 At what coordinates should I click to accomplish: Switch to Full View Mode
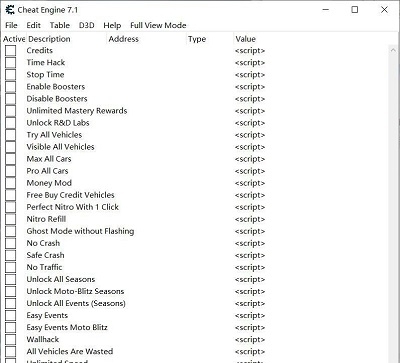click(158, 25)
